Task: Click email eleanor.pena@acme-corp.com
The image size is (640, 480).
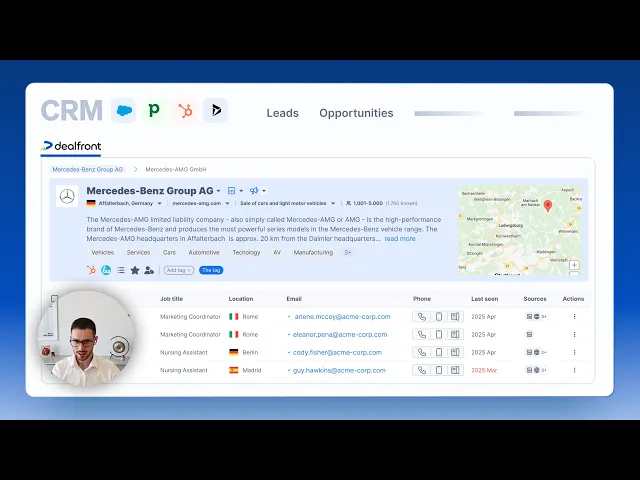Action: click(x=340, y=335)
